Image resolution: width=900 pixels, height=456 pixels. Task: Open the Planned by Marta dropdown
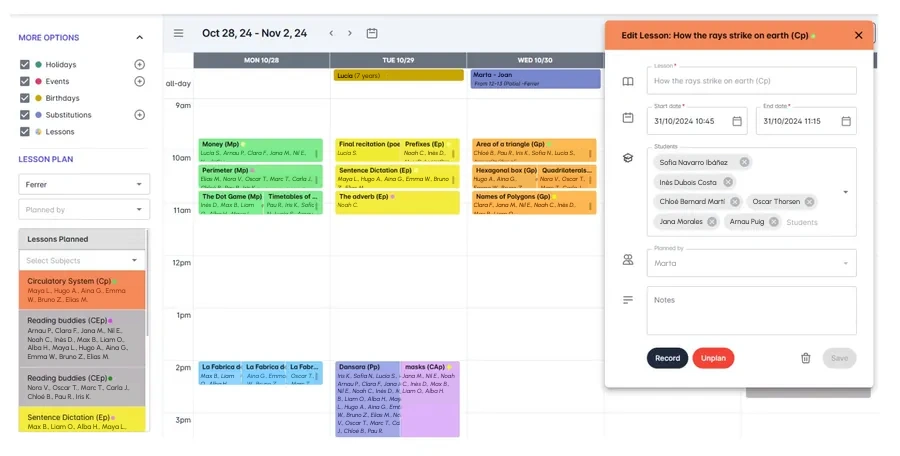tap(751, 263)
